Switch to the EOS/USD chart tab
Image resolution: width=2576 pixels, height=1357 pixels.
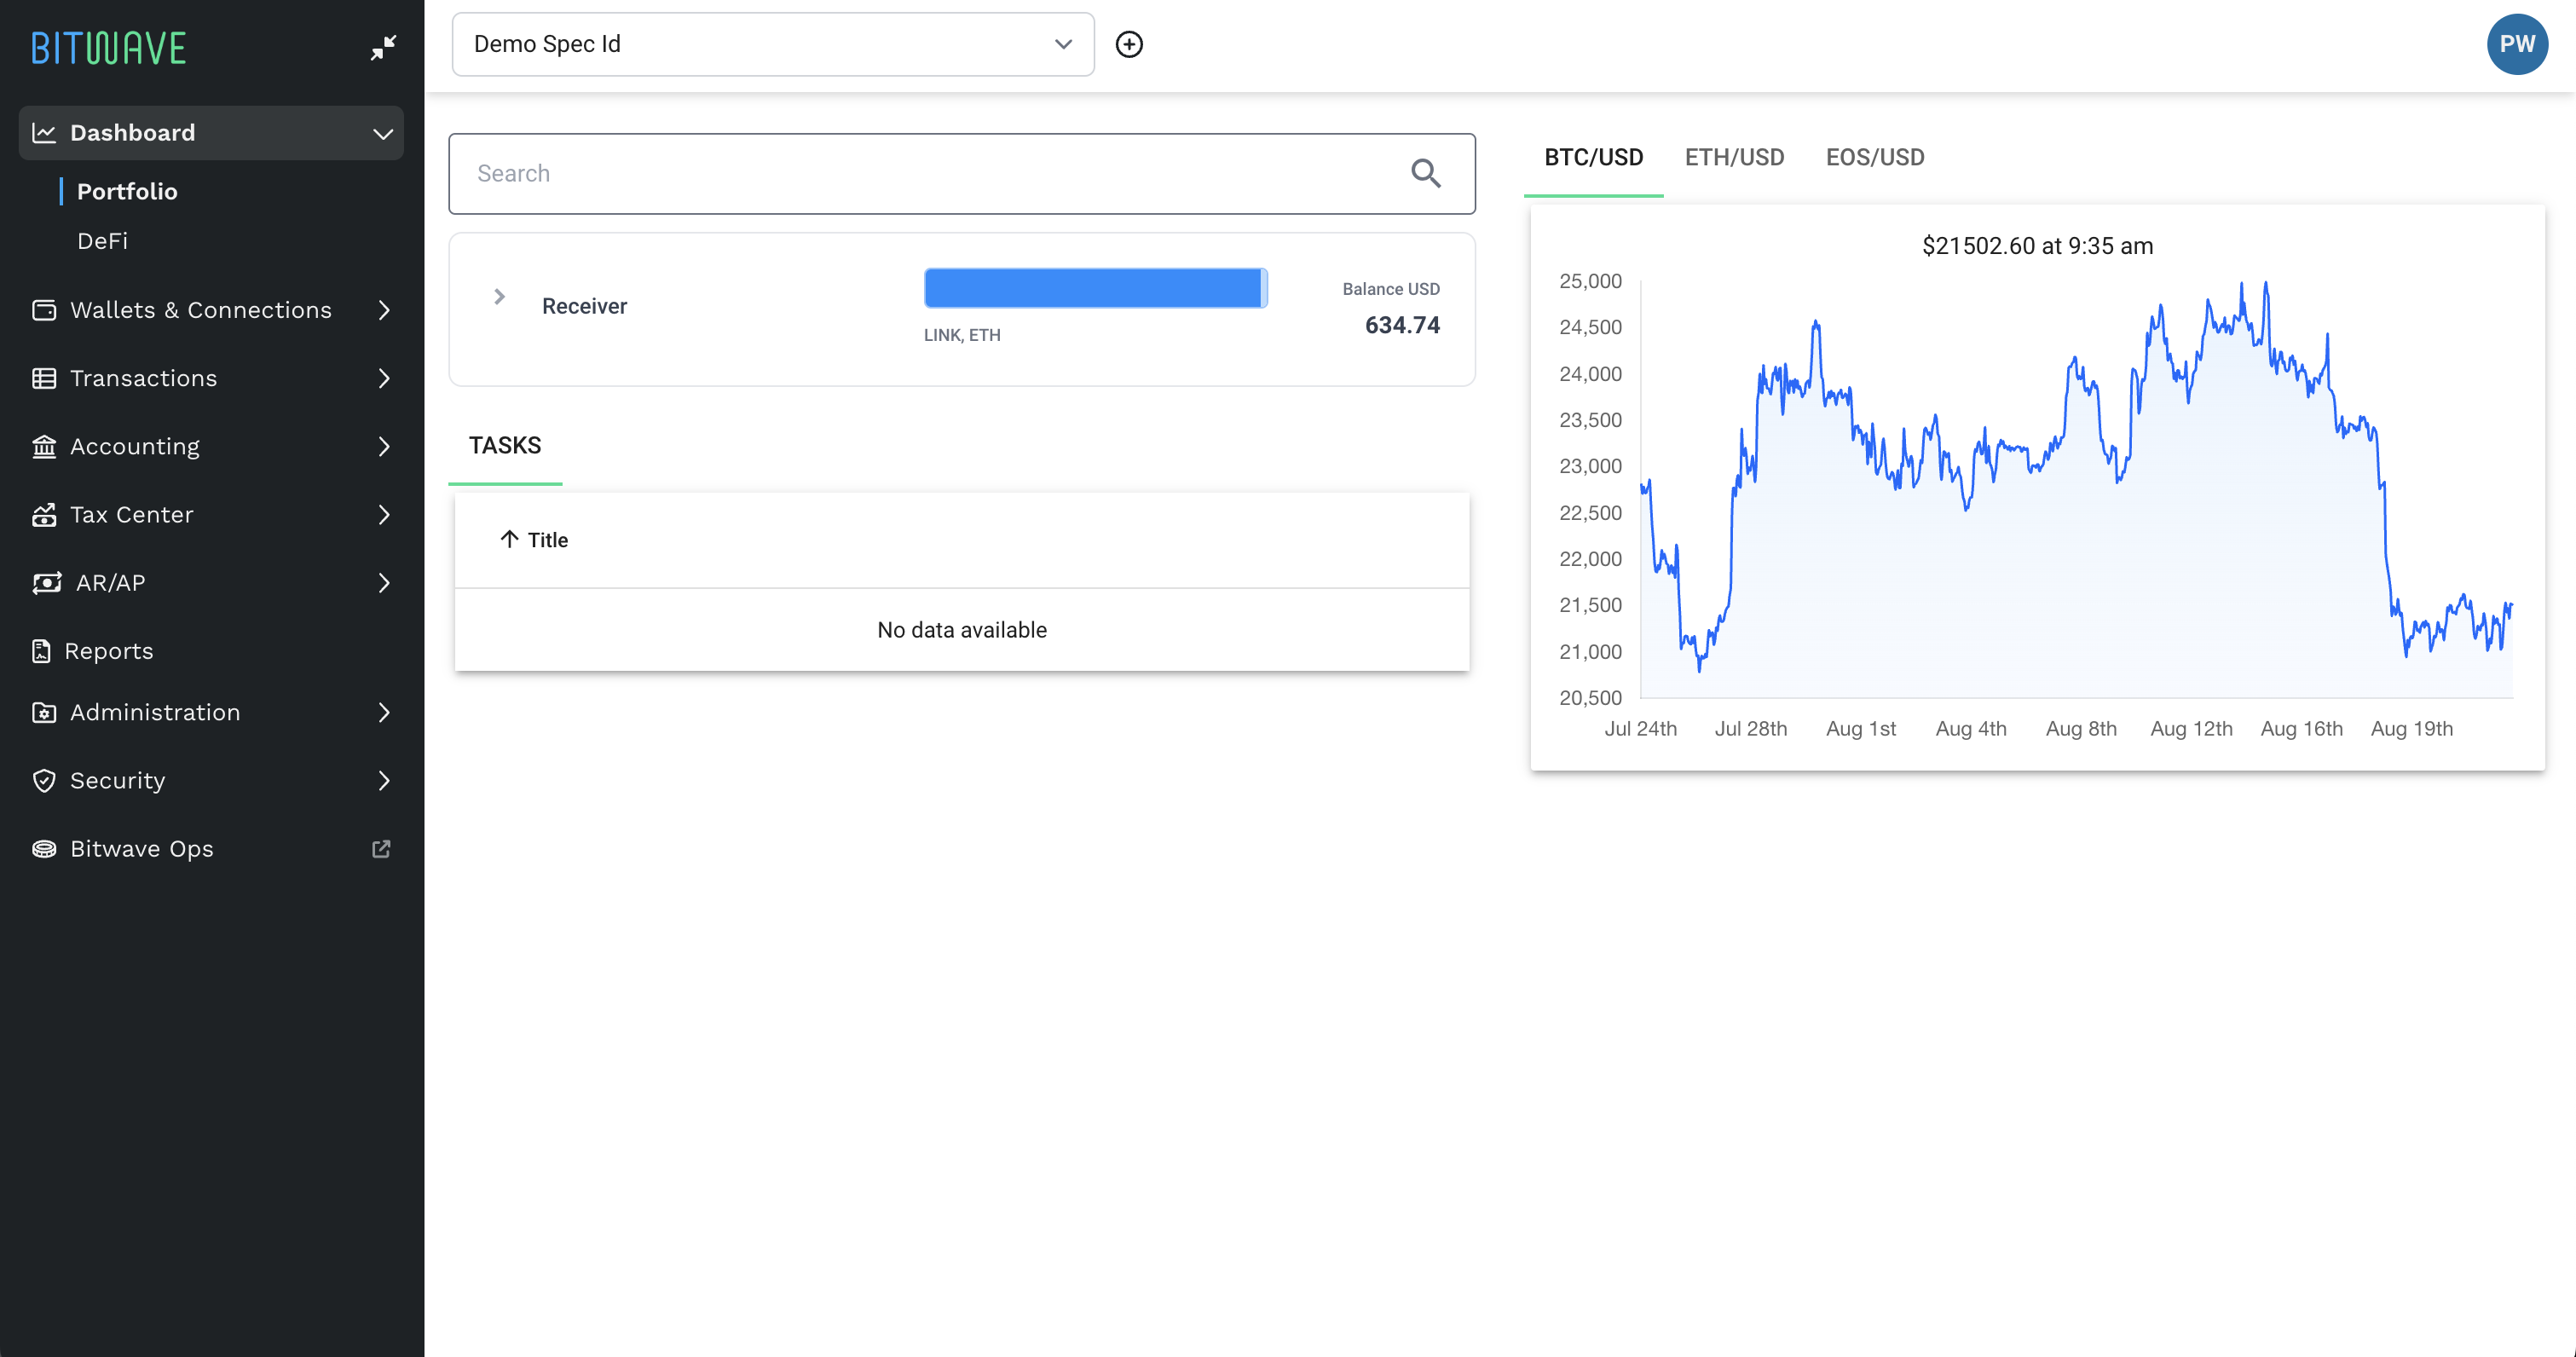pyautogui.click(x=1874, y=157)
